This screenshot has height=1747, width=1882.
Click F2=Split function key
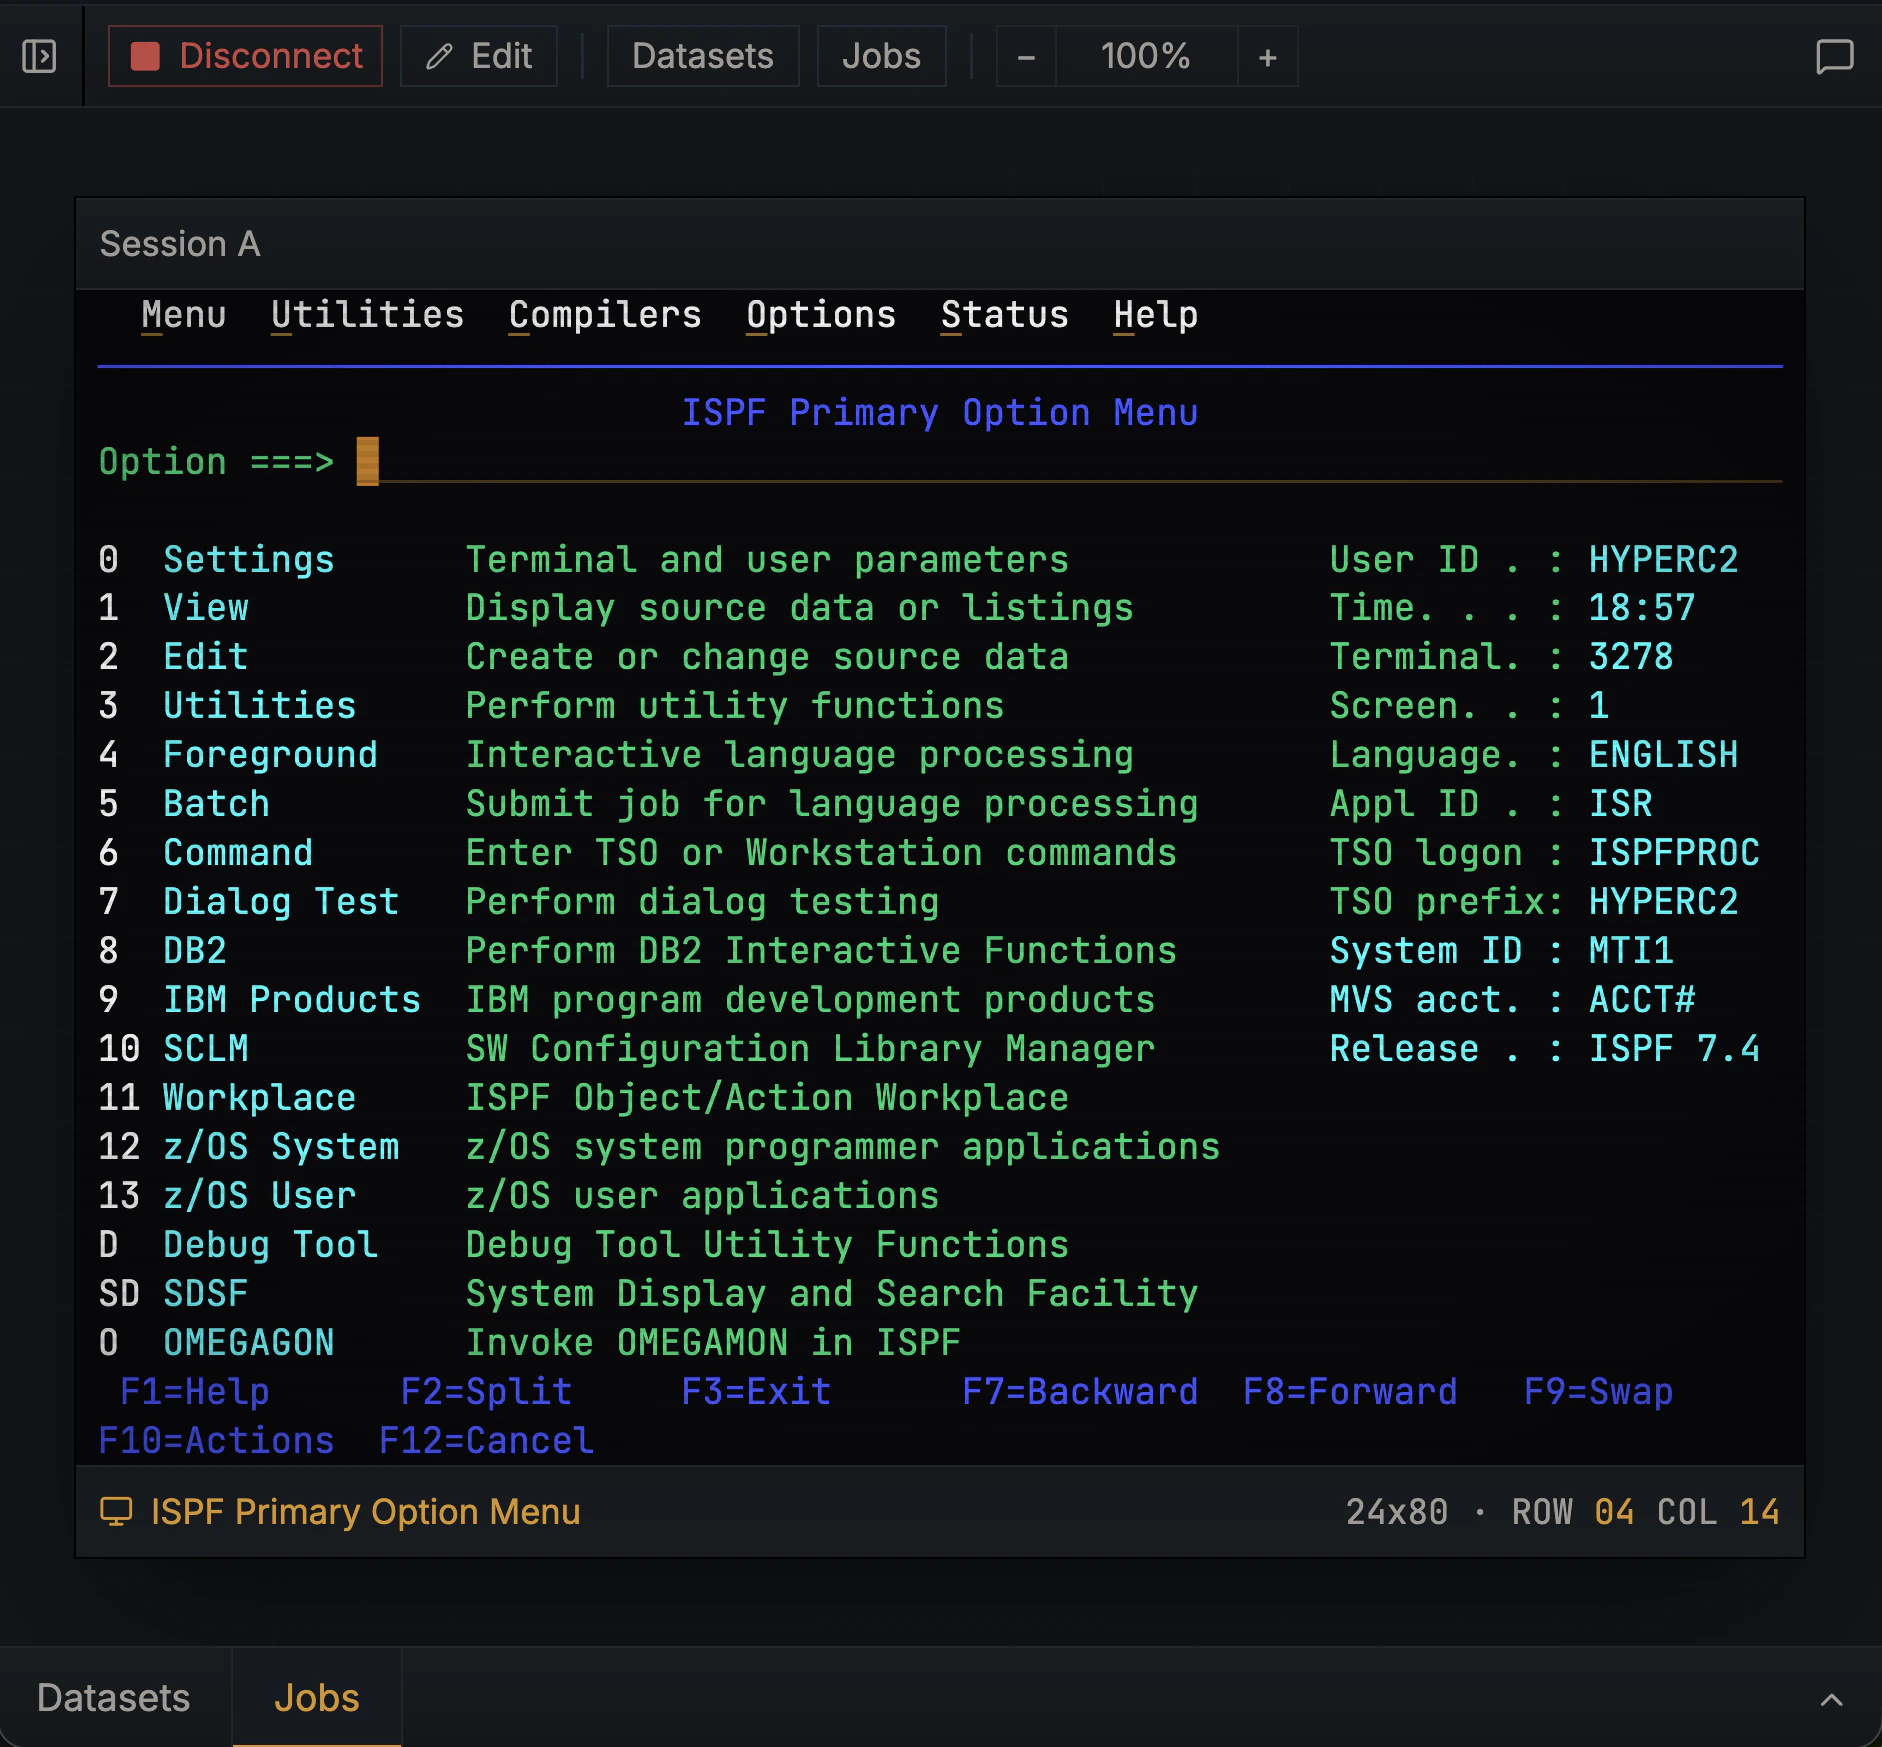pyautogui.click(x=486, y=1392)
